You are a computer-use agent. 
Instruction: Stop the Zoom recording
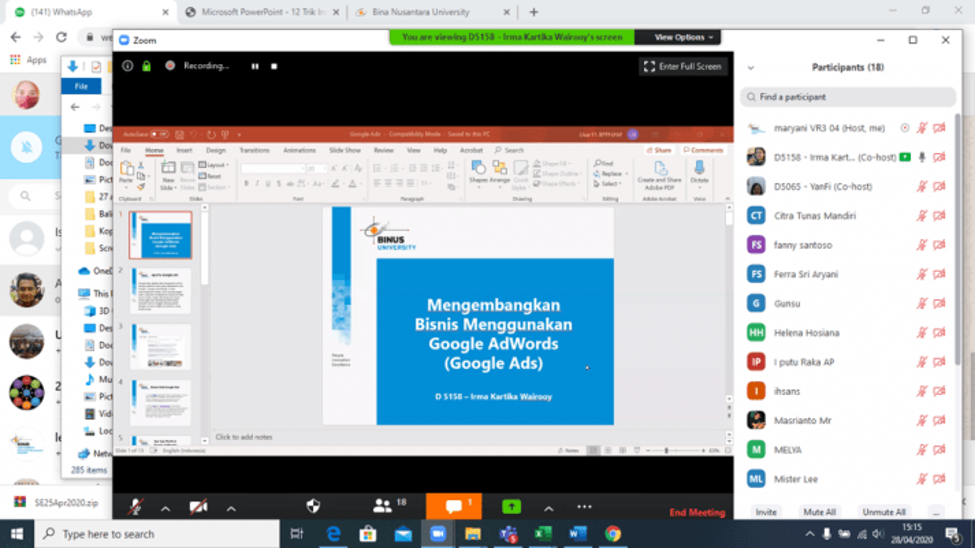[x=274, y=66]
